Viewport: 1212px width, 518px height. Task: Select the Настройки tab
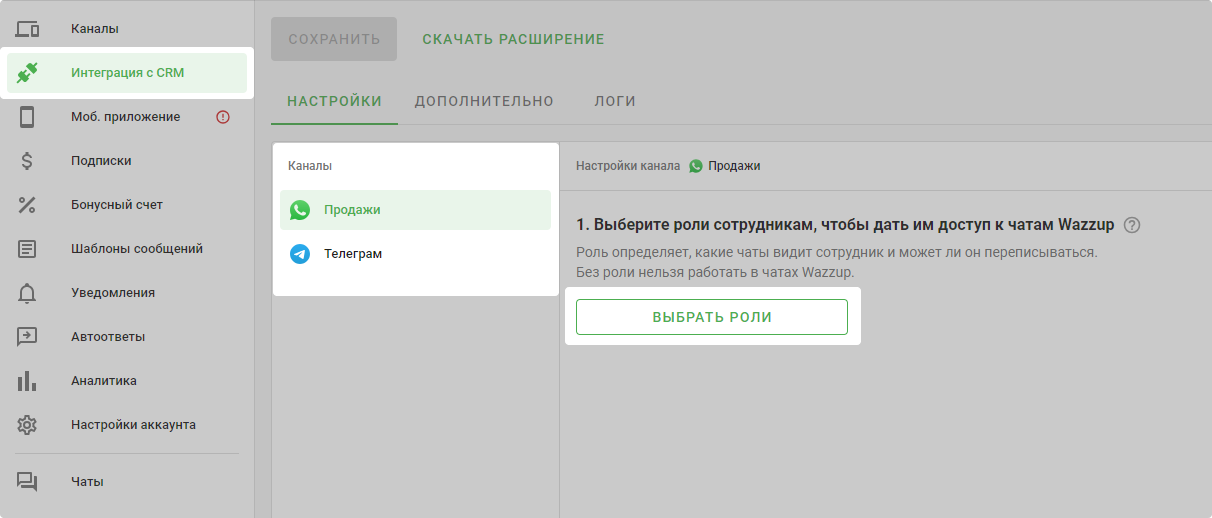[334, 101]
